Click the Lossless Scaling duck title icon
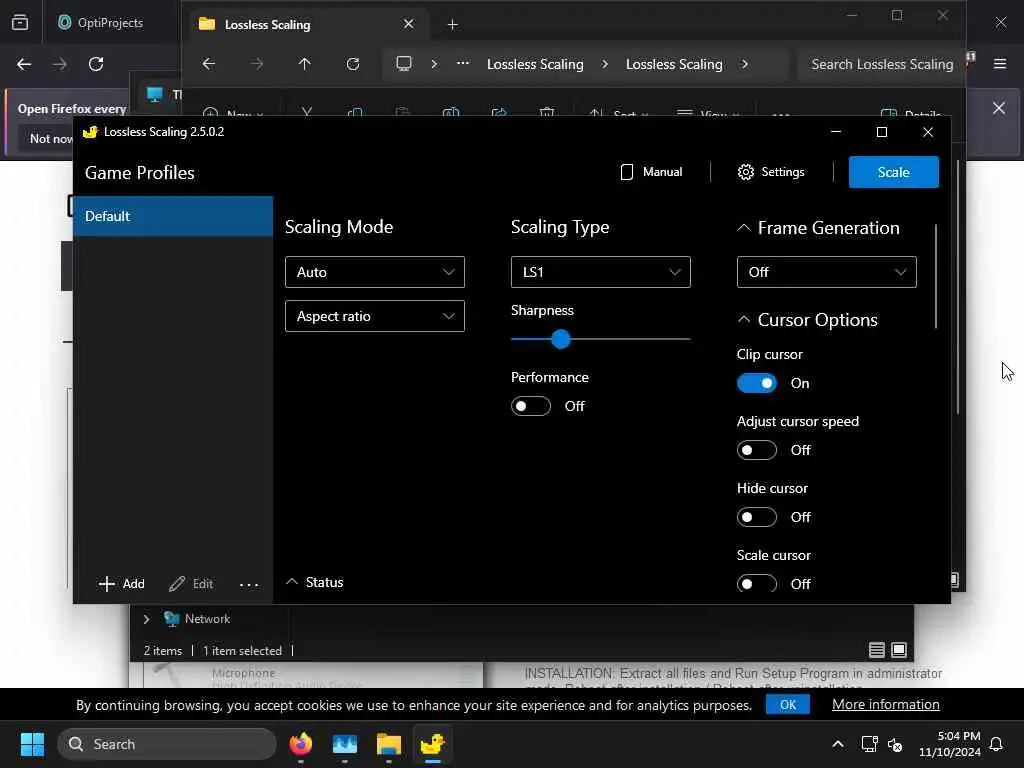The image size is (1024, 768). click(90, 132)
